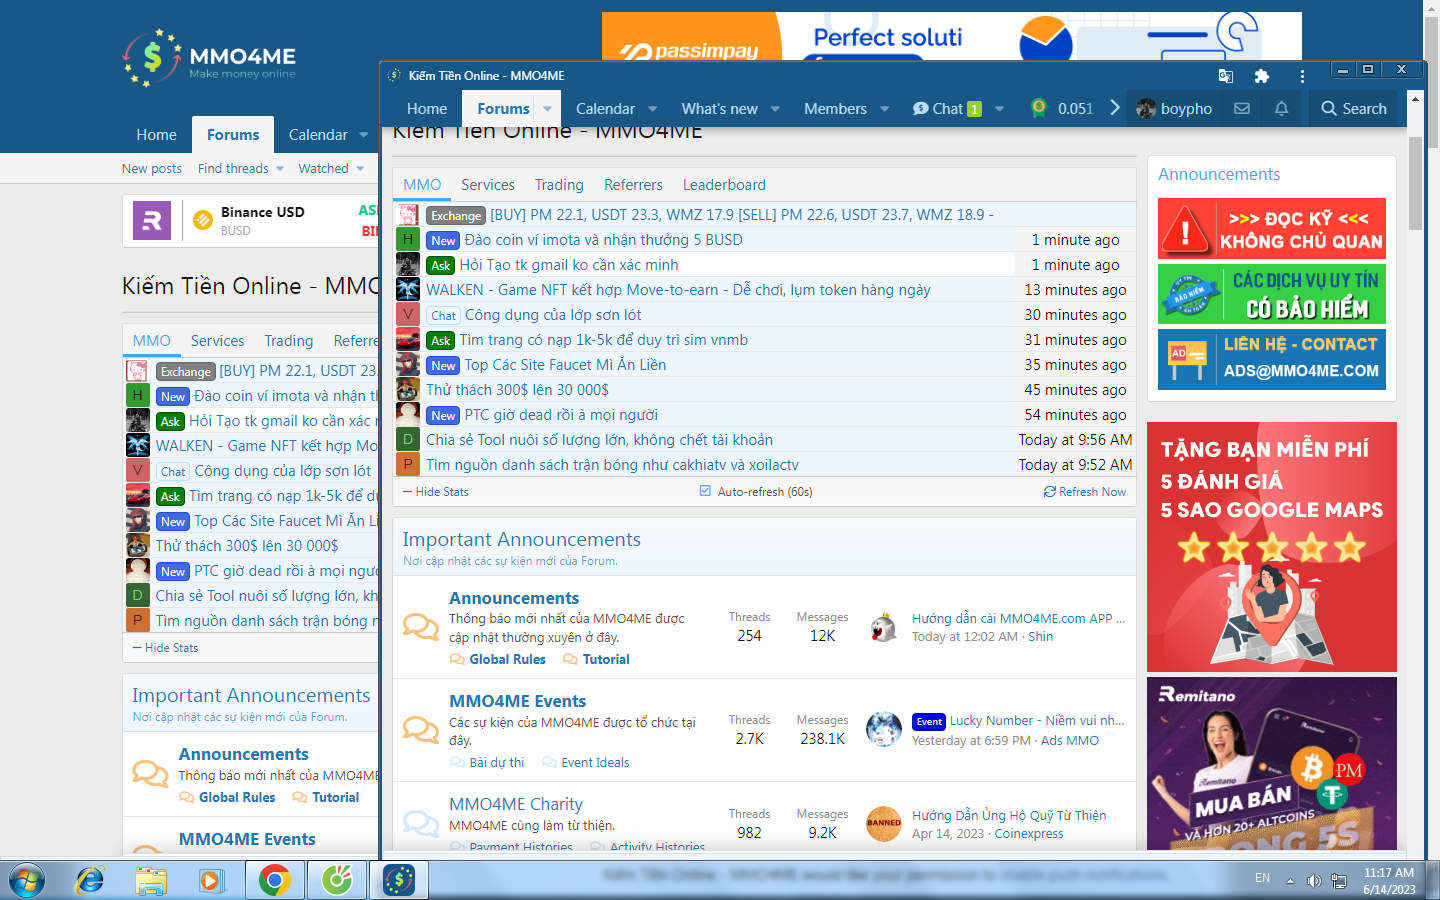Open the three-dot app menu
Viewport: 1440px width, 900px height.
pyautogui.click(x=1301, y=76)
